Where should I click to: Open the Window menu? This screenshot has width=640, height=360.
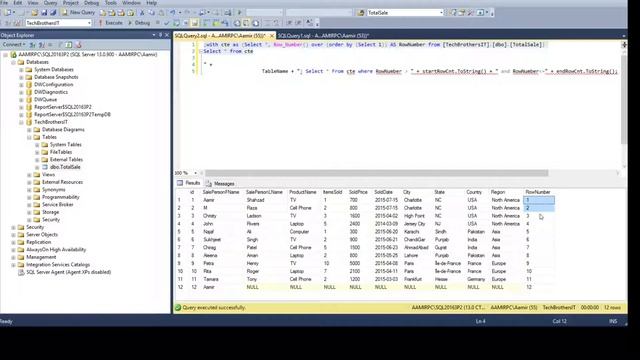click(131, 3)
